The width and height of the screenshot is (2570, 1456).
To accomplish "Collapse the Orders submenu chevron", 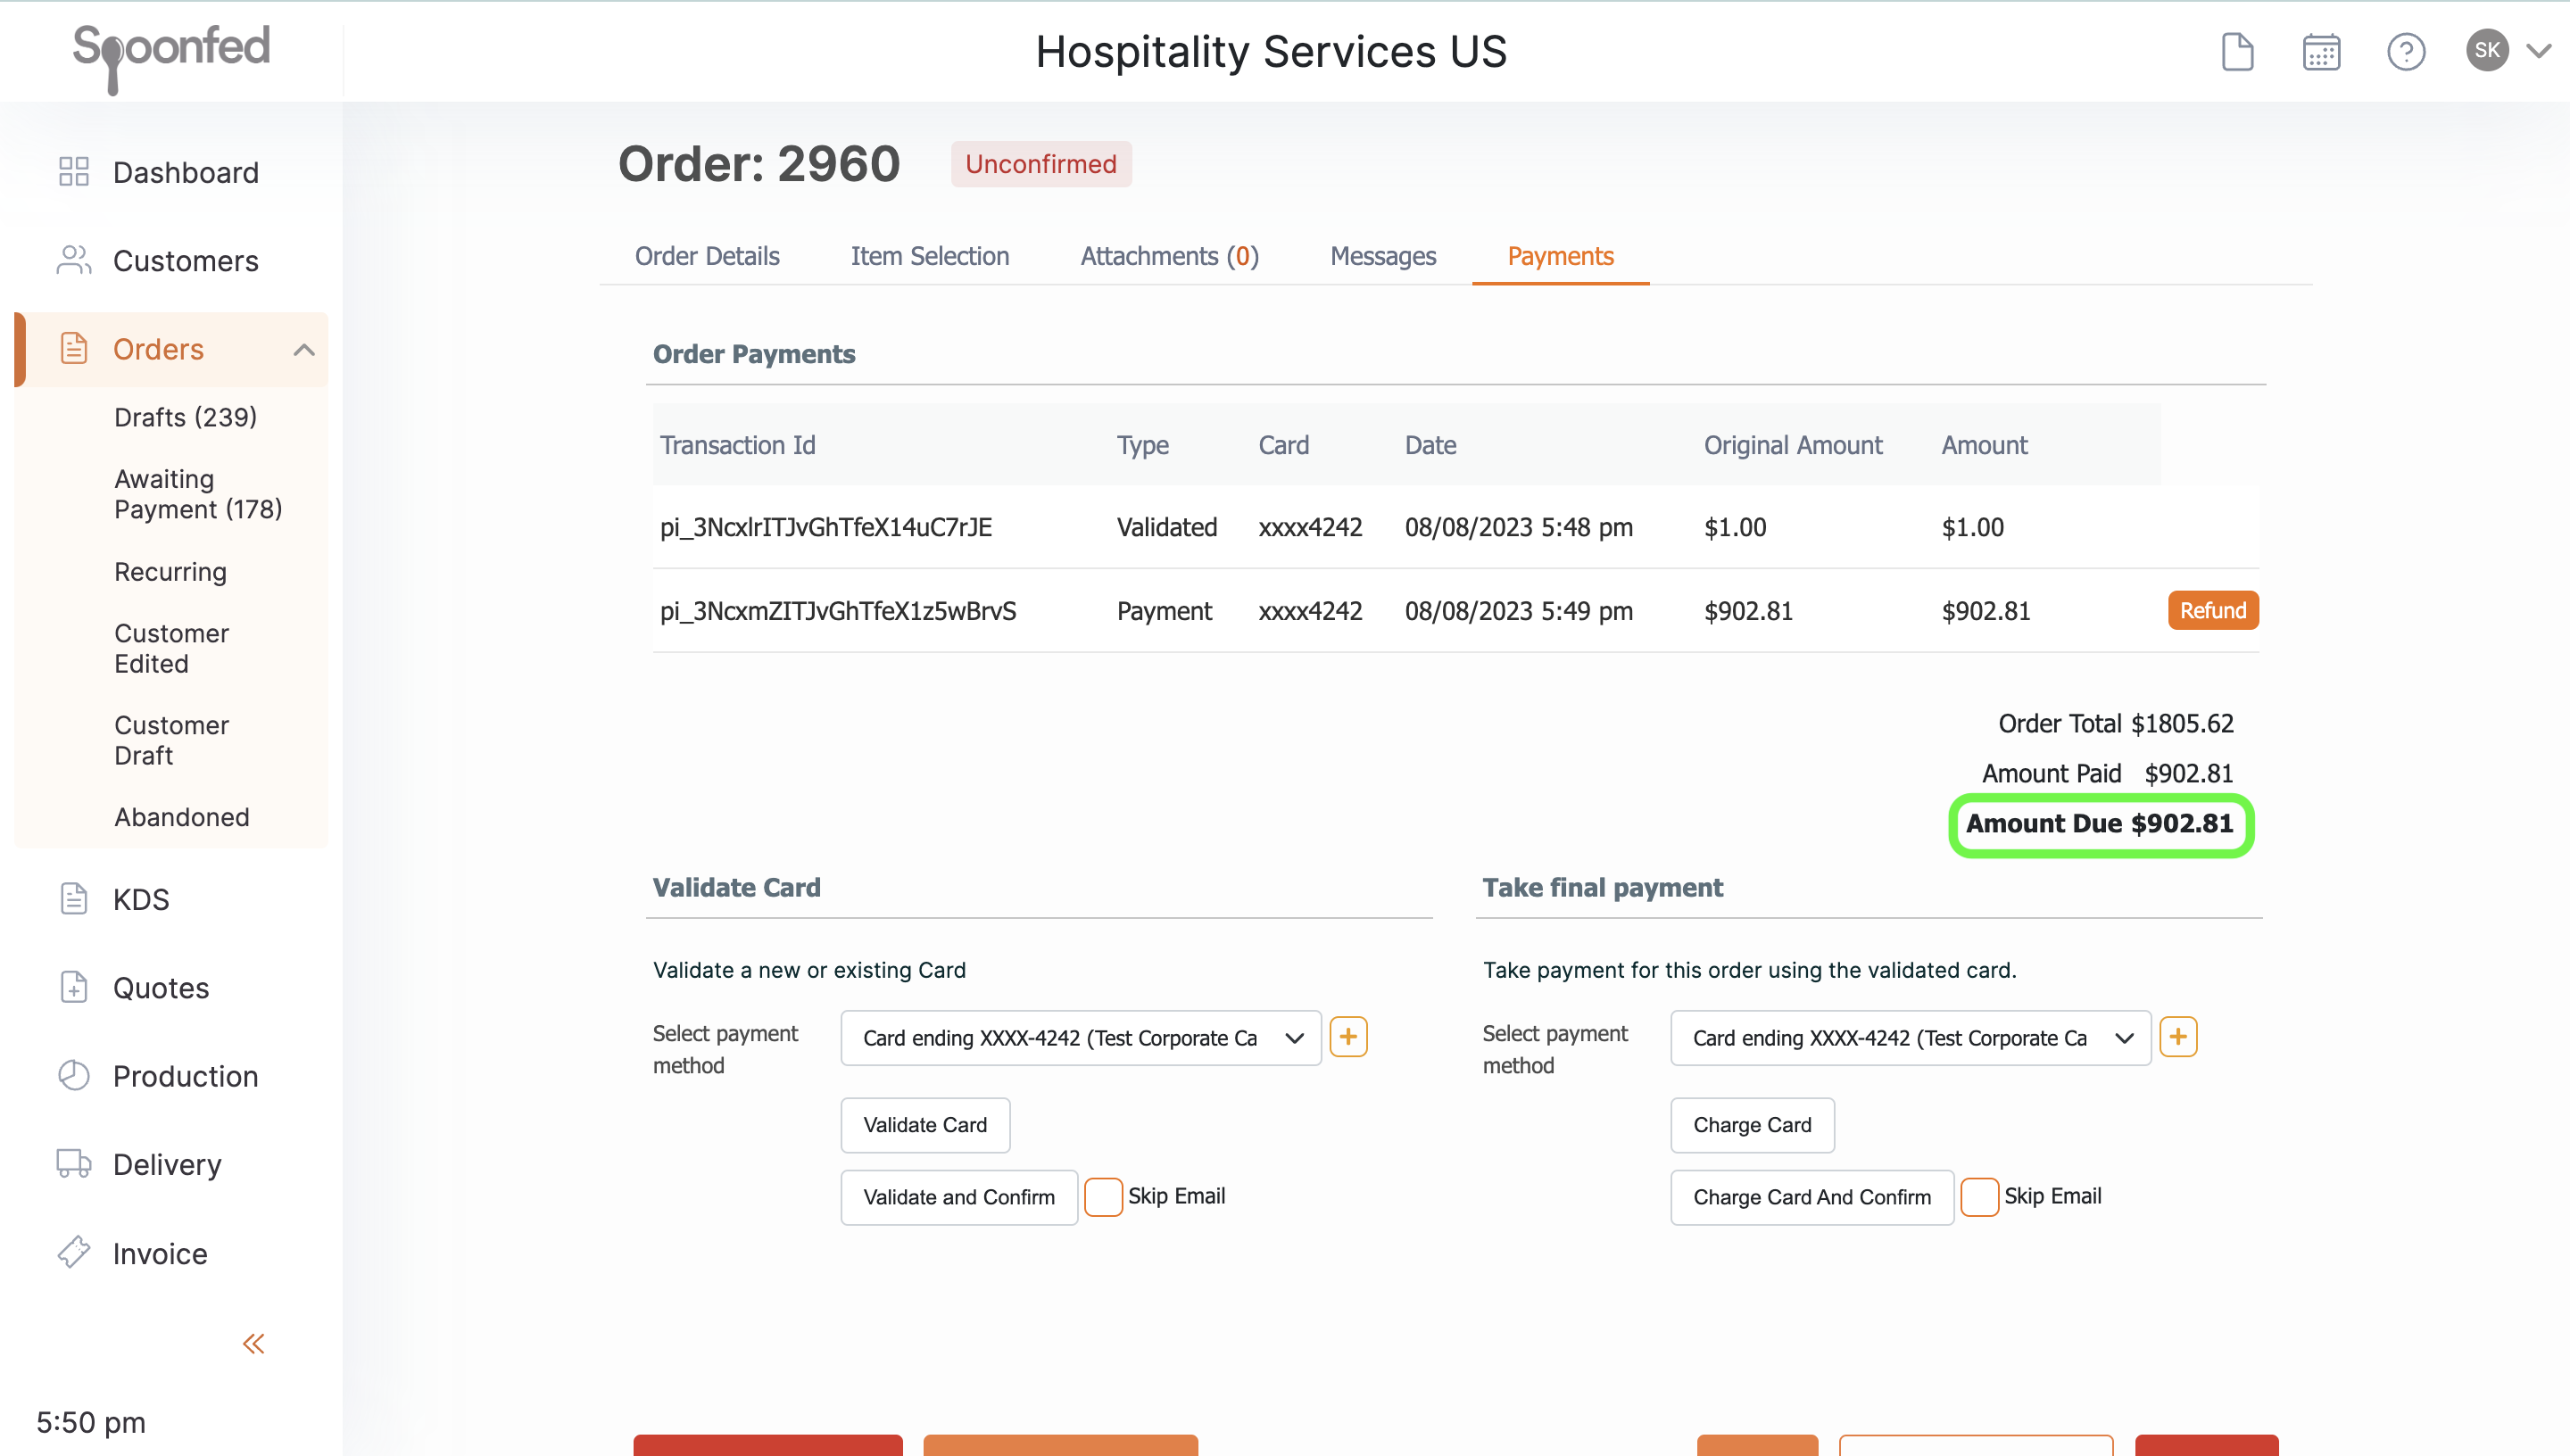I will [x=304, y=350].
